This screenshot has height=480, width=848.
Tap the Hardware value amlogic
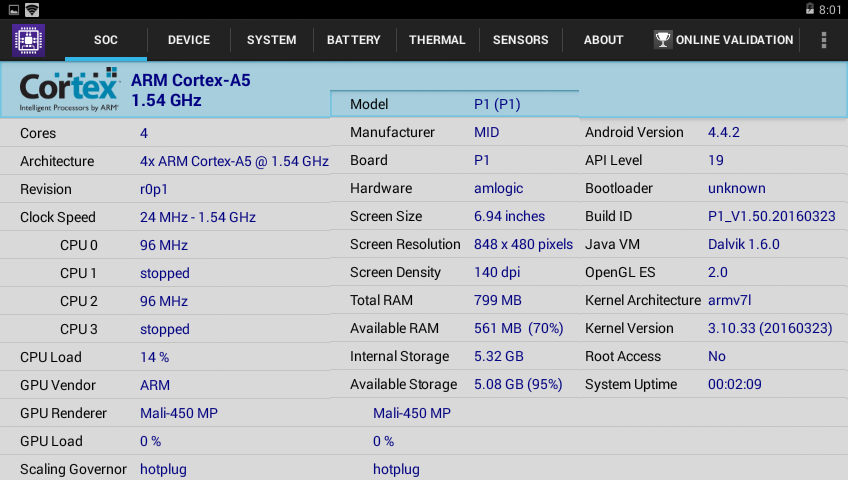[x=499, y=189]
